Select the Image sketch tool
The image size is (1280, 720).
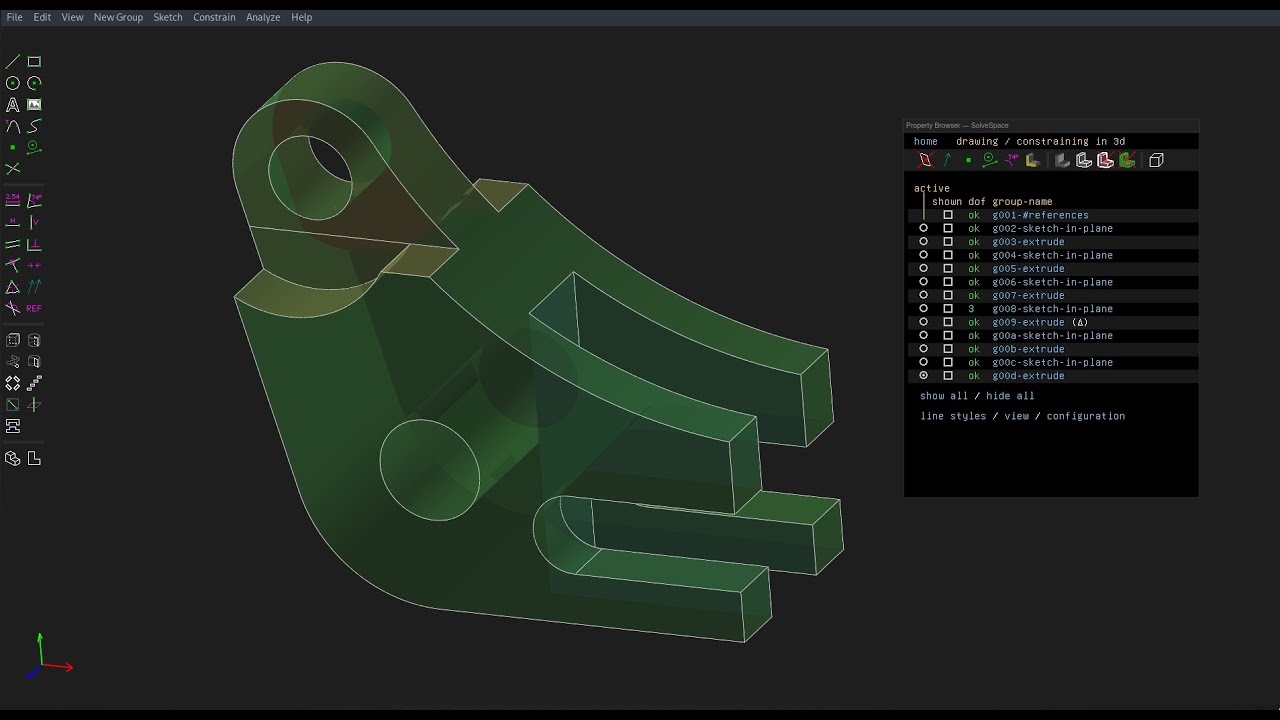point(34,104)
